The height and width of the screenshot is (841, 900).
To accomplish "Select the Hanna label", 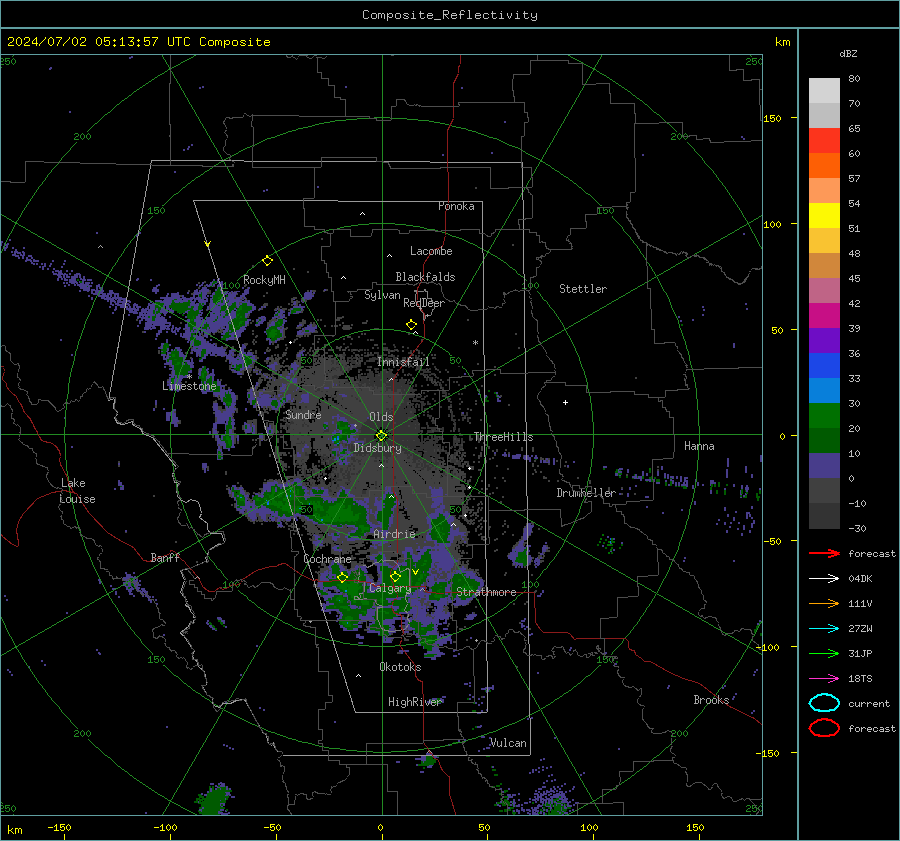I will pyautogui.click(x=699, y=446).
